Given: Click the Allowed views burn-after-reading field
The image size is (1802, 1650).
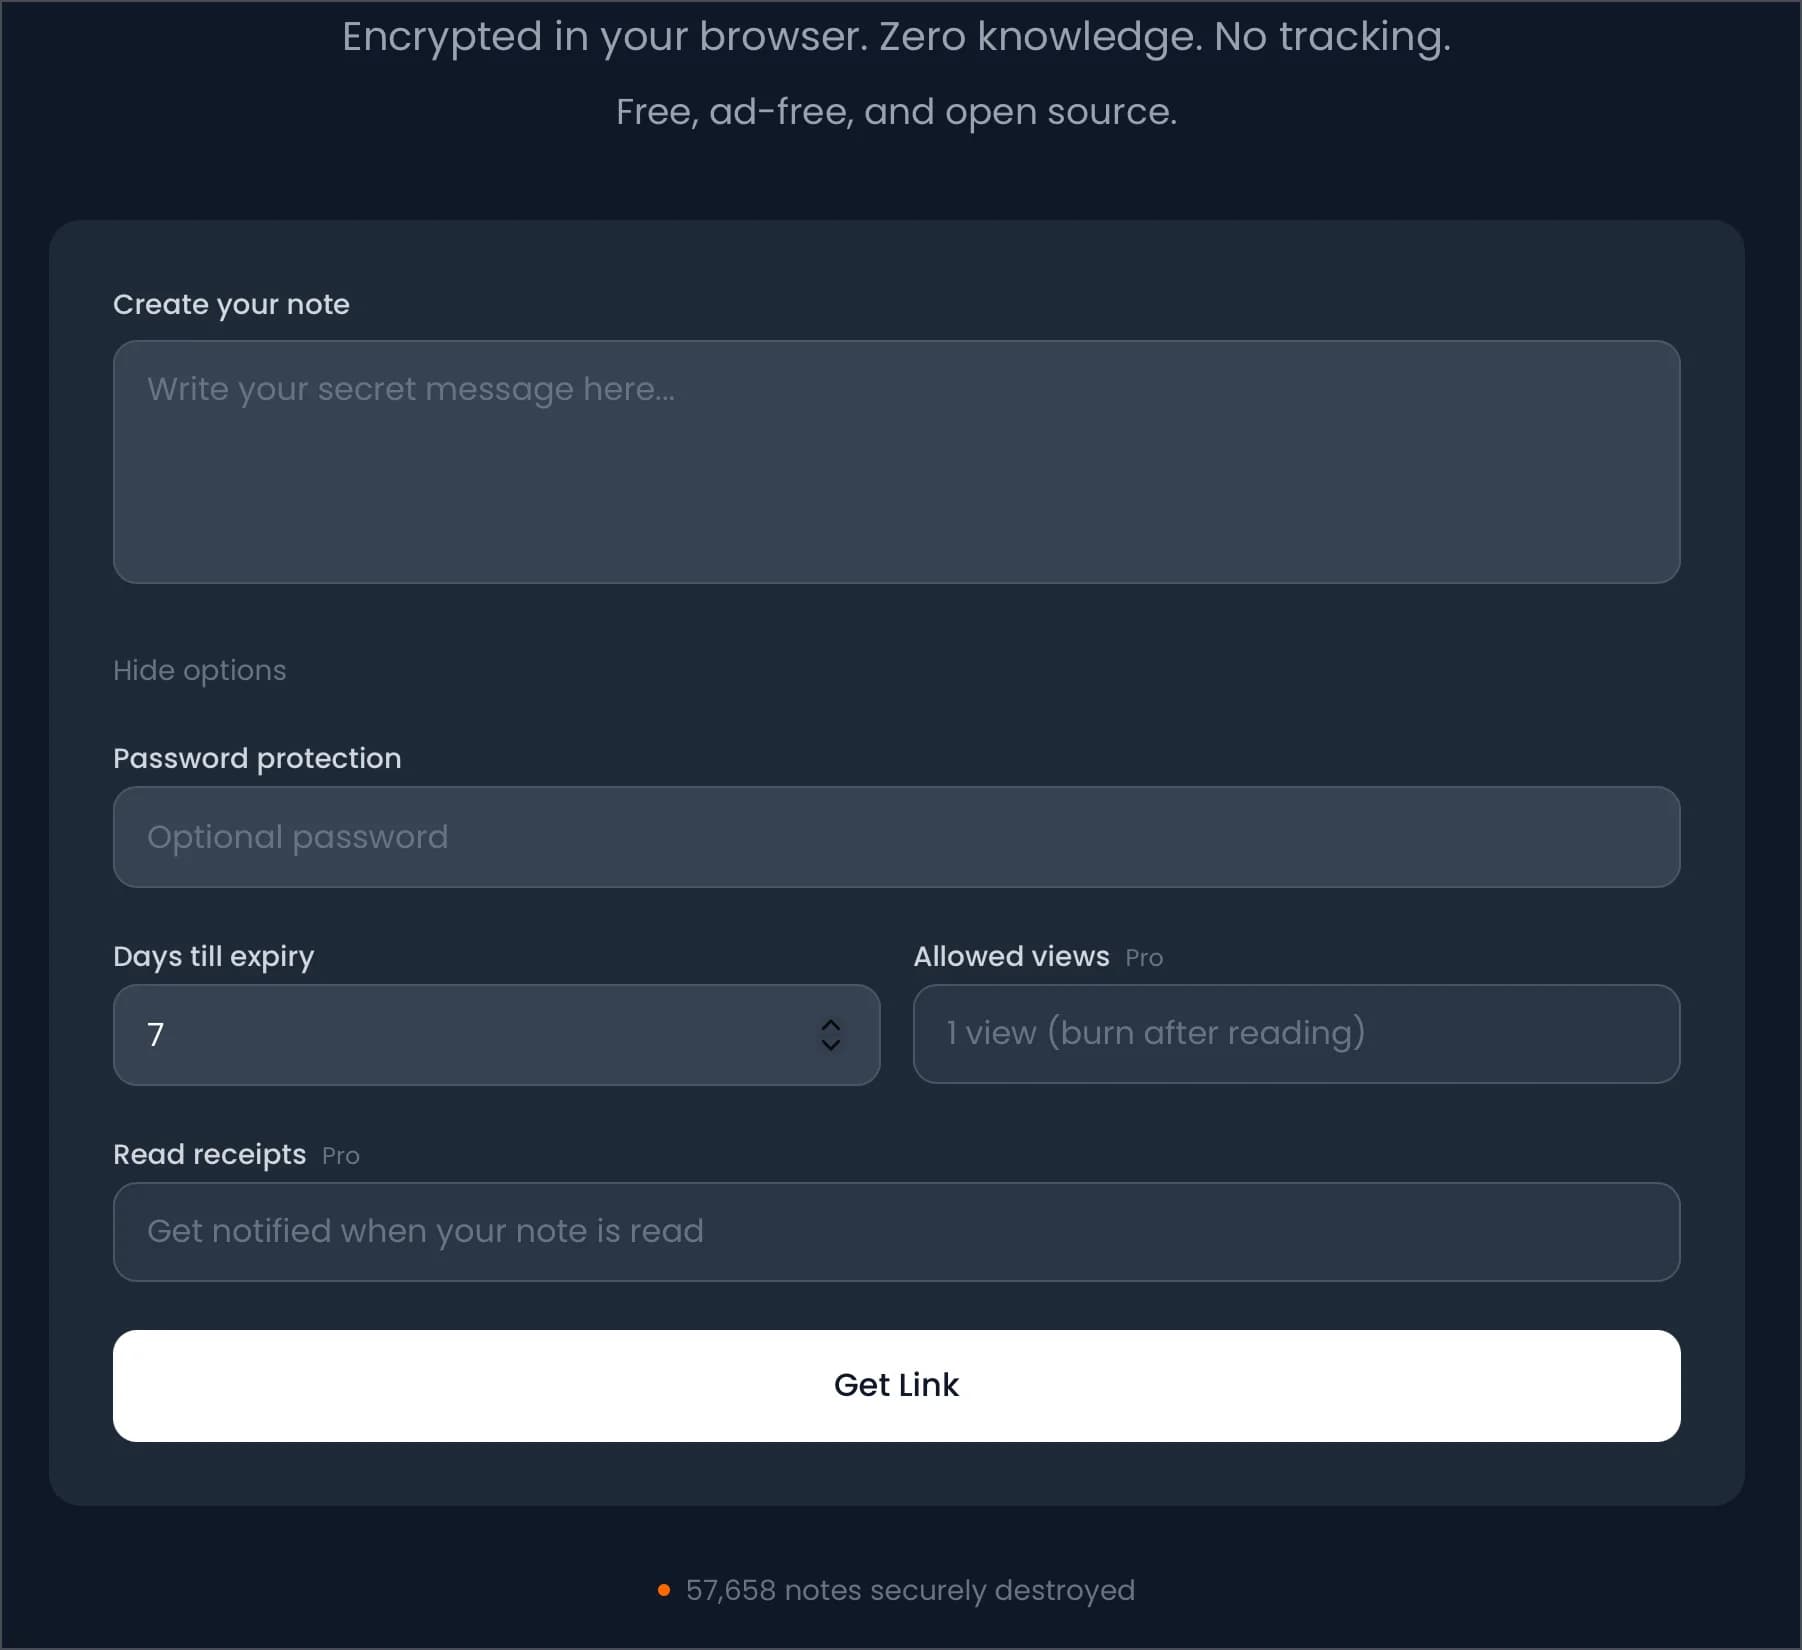Looking at the screenshot, I should [1297, 1034].
